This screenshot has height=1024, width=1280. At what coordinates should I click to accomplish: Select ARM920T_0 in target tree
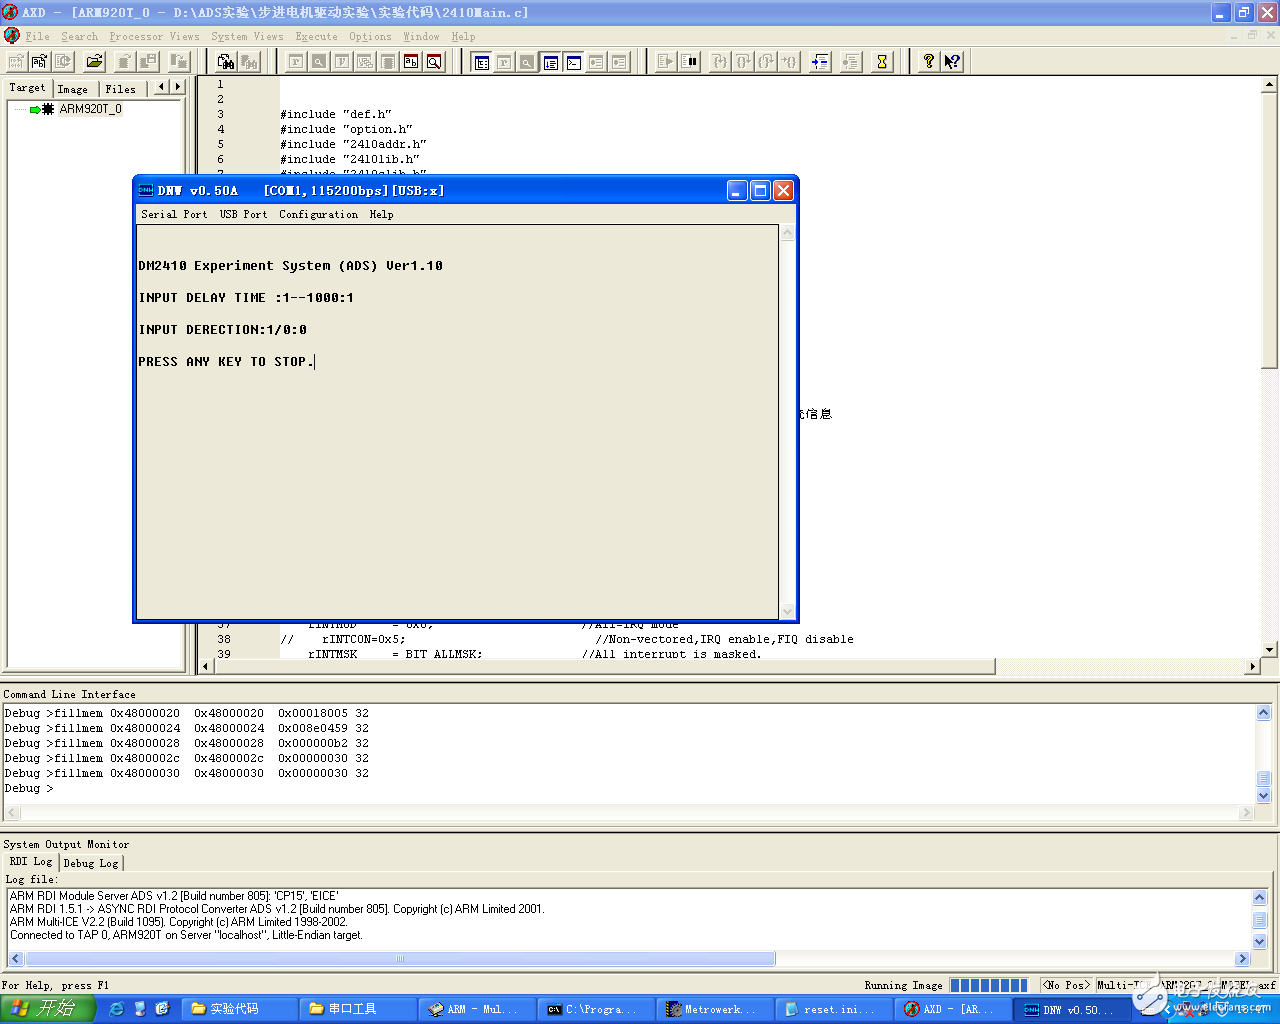[x=90, y=109]
